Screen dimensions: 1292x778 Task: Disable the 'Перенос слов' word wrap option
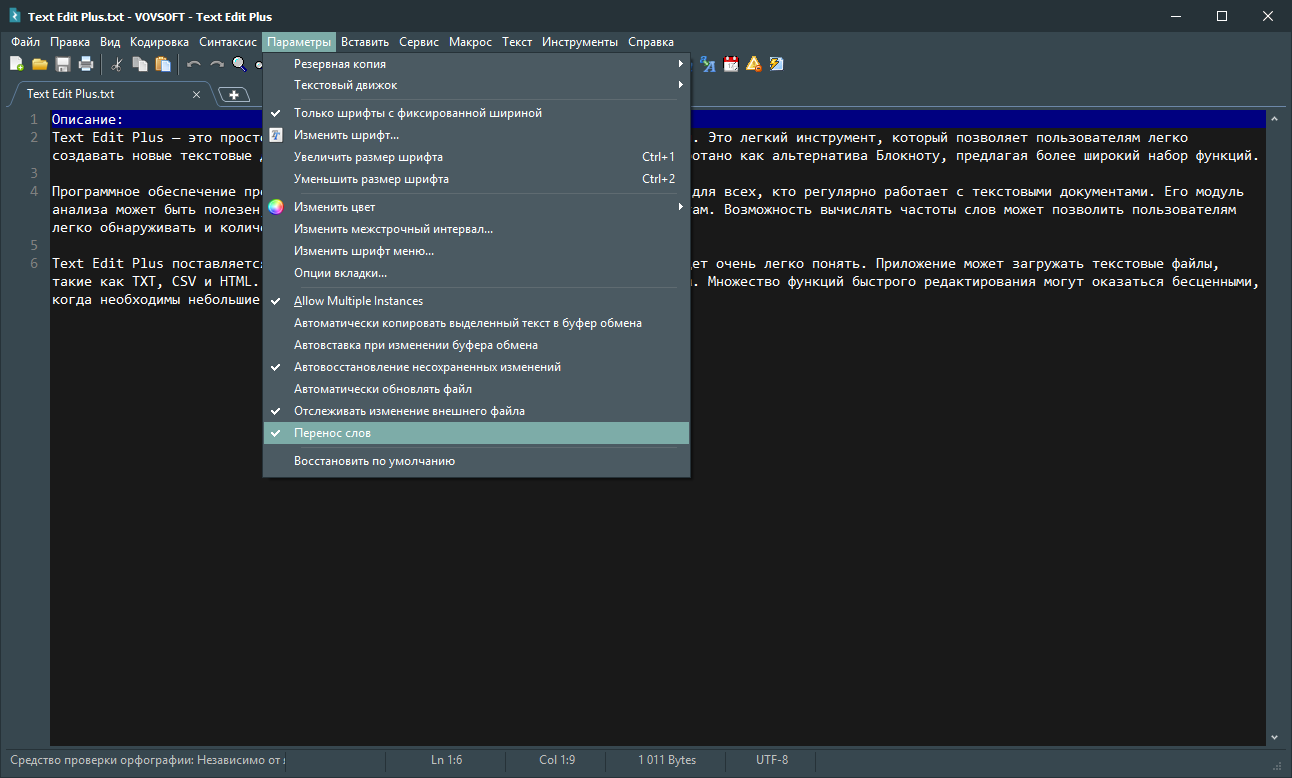point(332,433)
